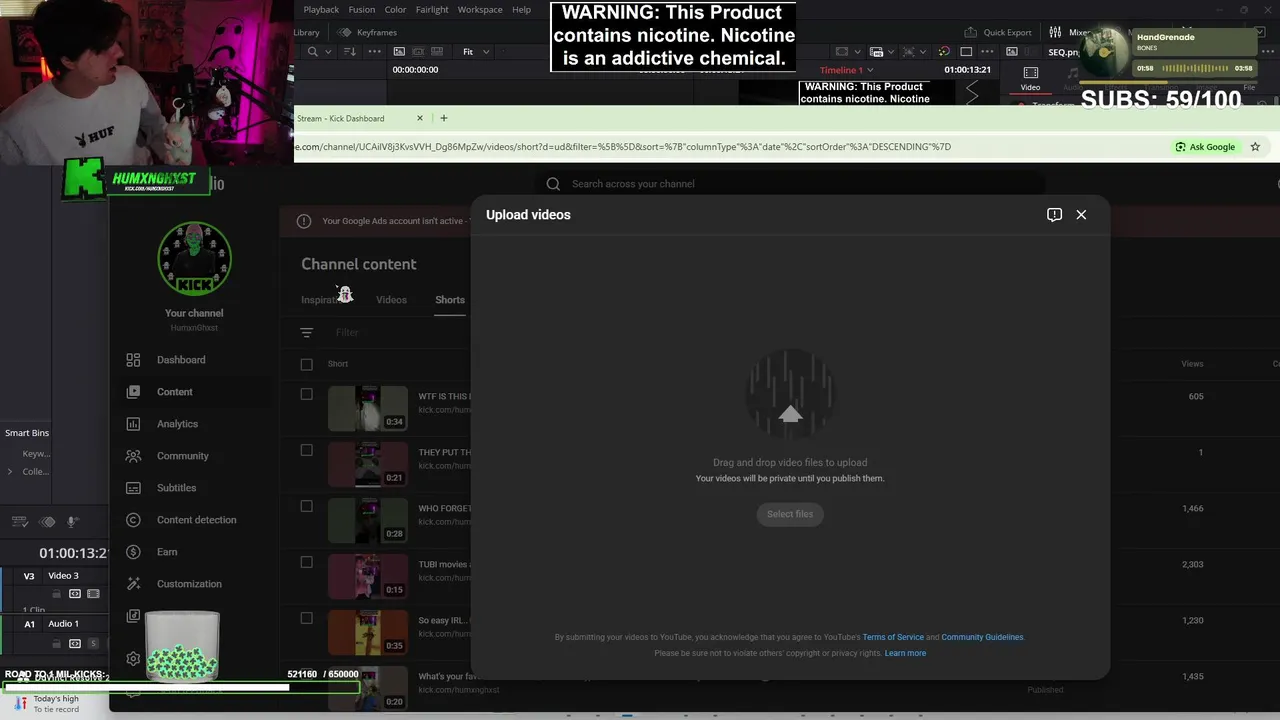This screenshot has width=1280, height=720.
Task: Click the Select files button
Action: 790,514
